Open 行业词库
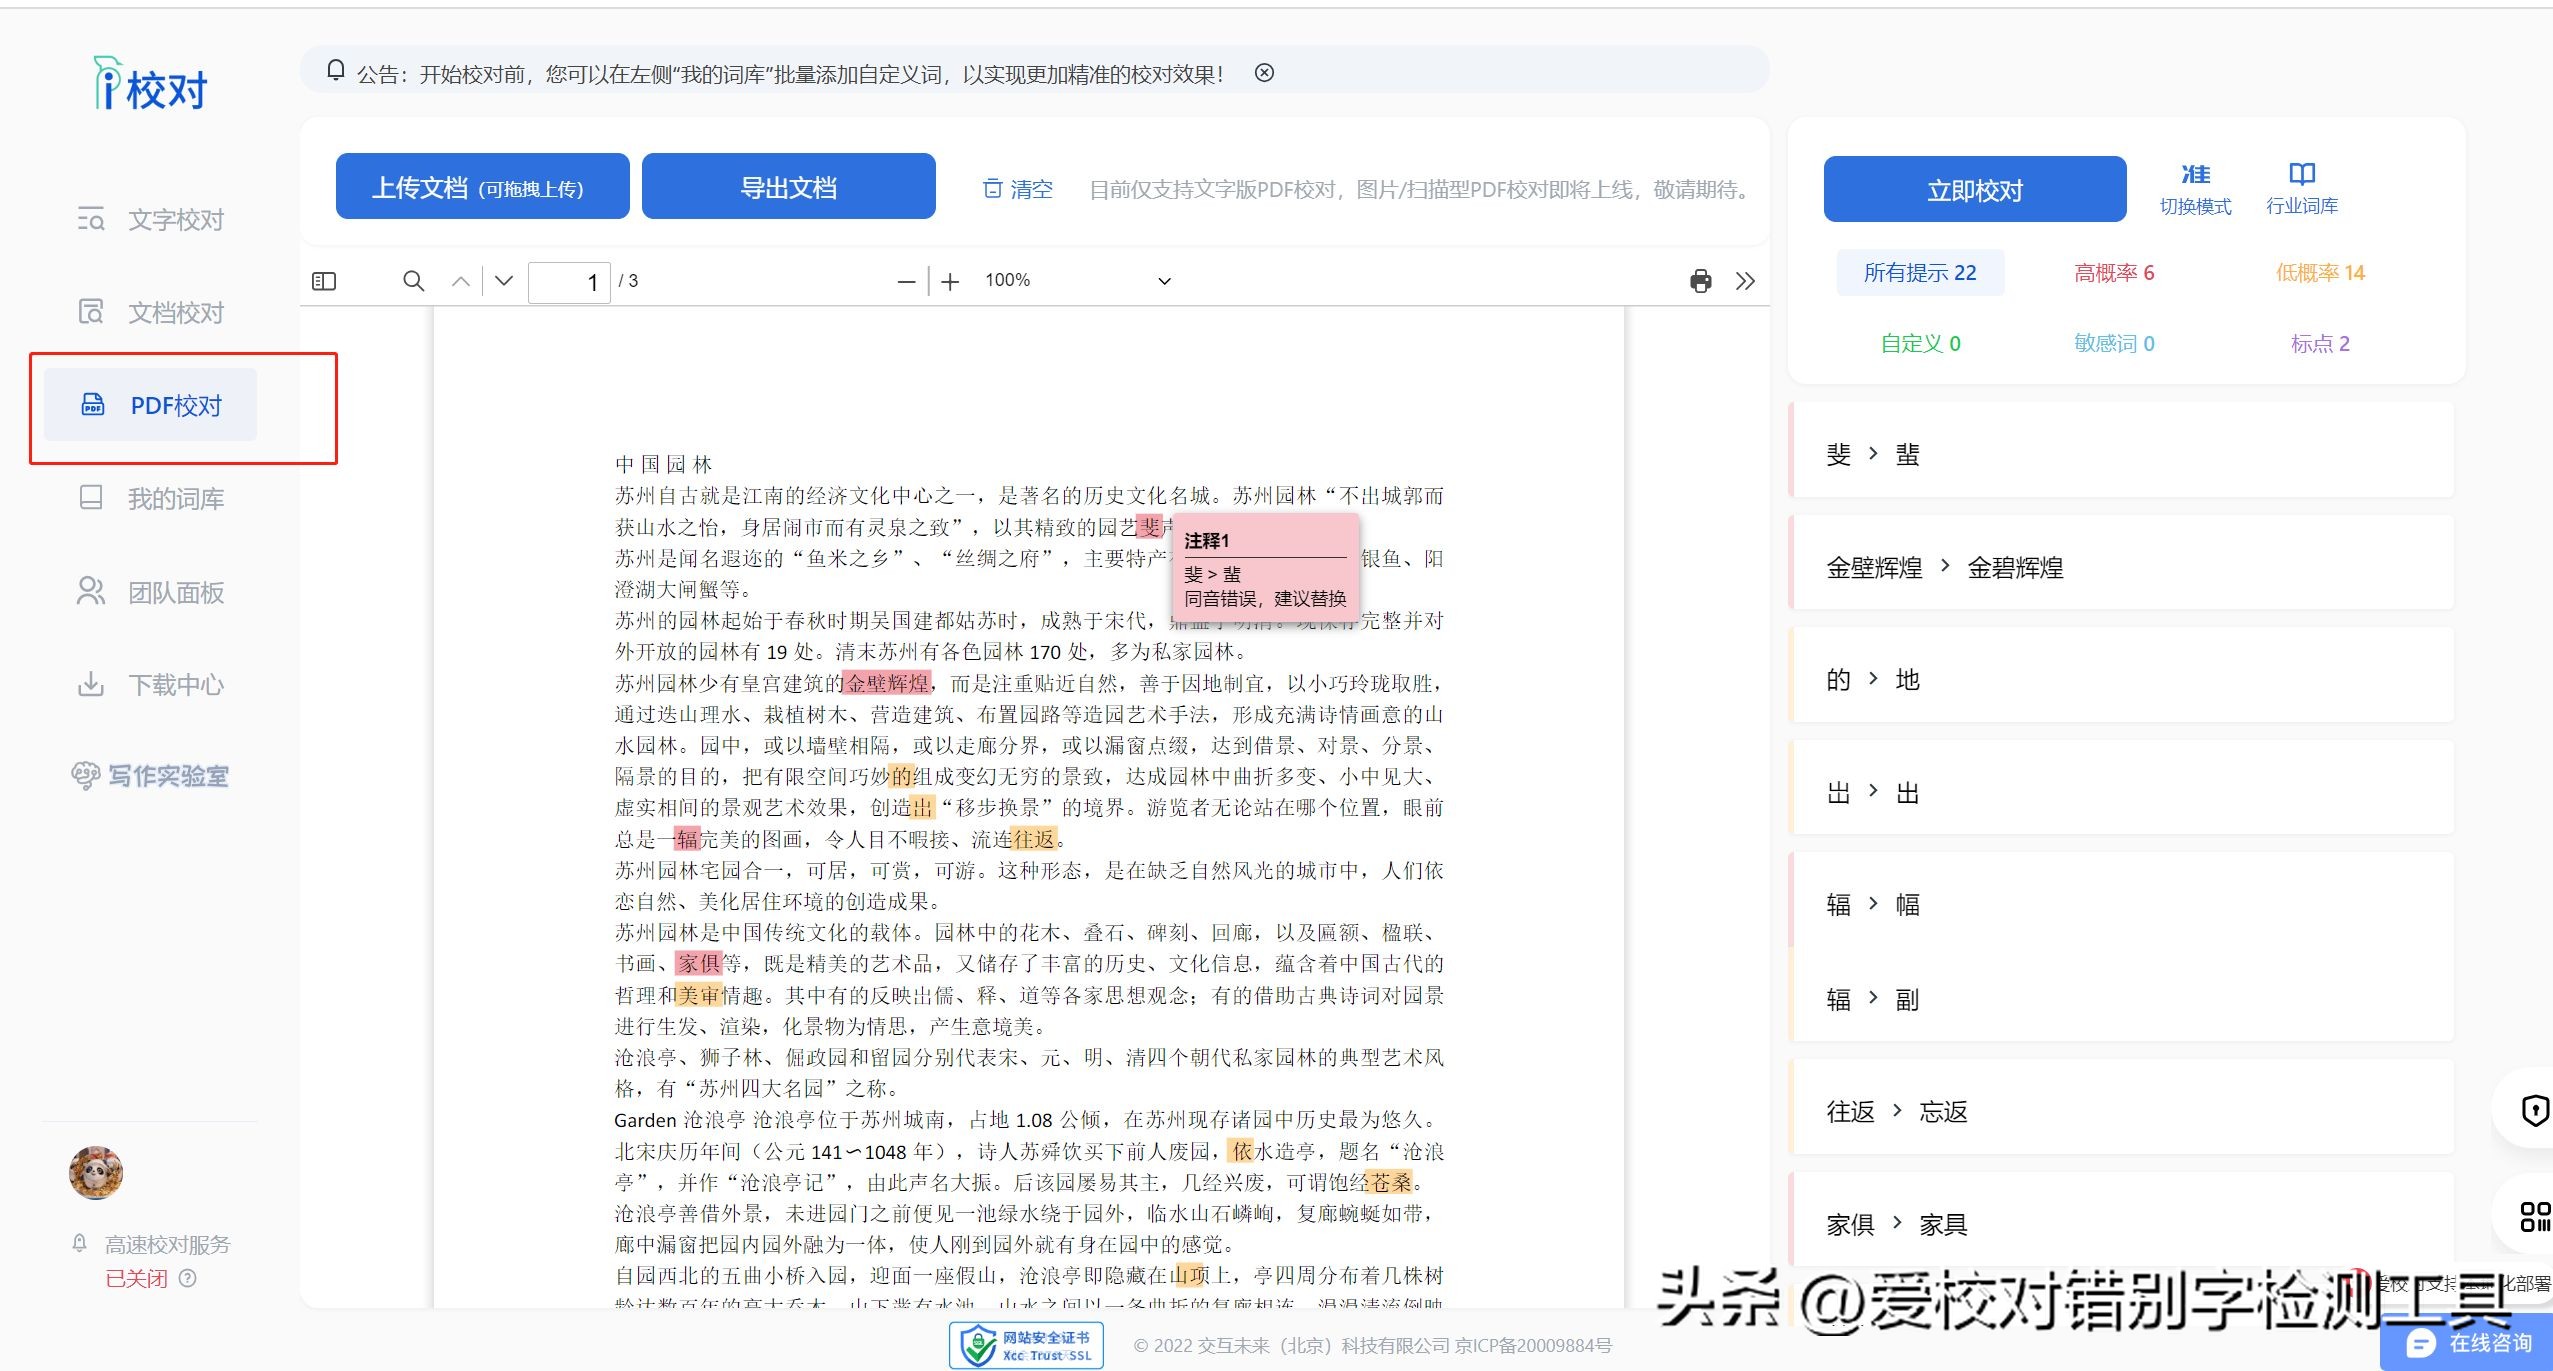This screenshot has height=1371, width=2553. (x=2301, y=189)
